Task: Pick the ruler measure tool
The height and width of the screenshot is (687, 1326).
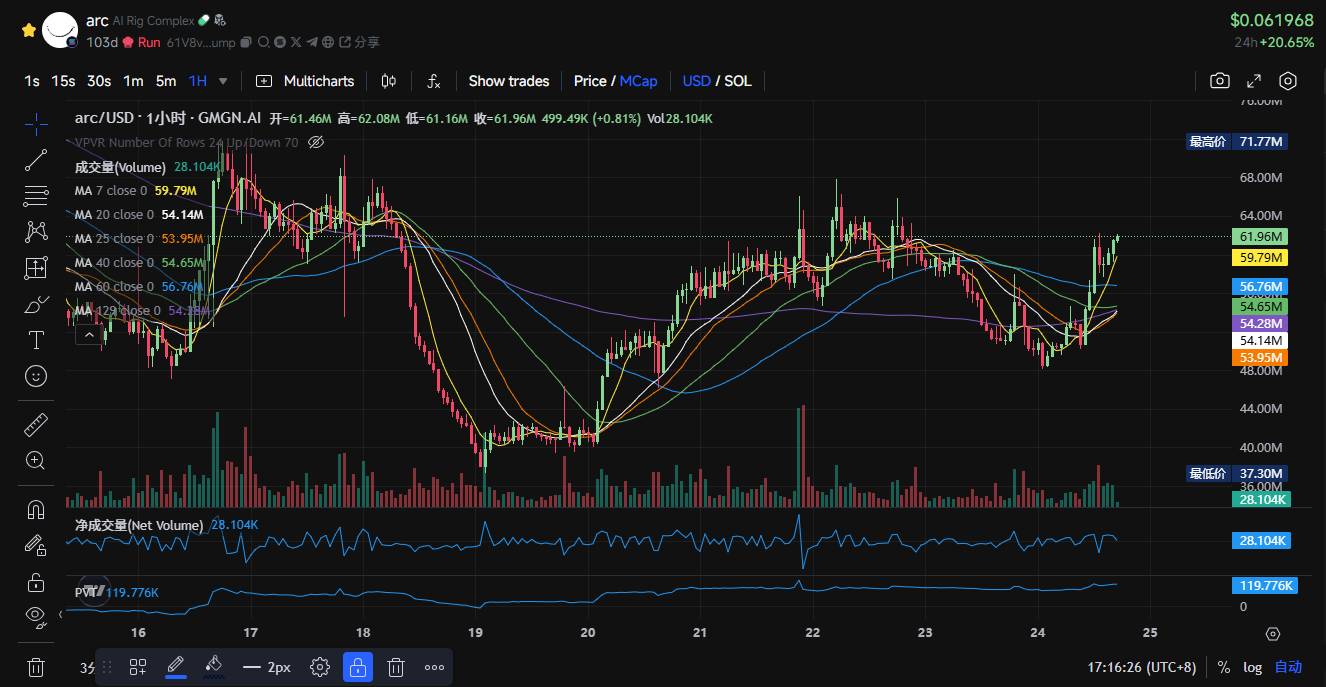Action: pos(36,424)
